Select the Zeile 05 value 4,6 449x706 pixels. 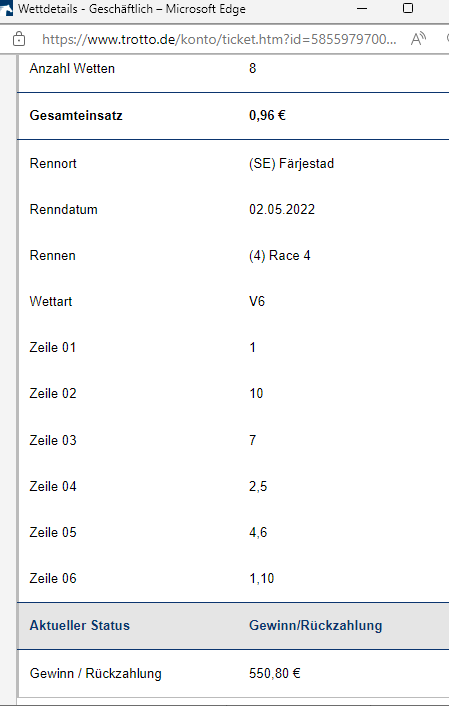coord(258,533)
